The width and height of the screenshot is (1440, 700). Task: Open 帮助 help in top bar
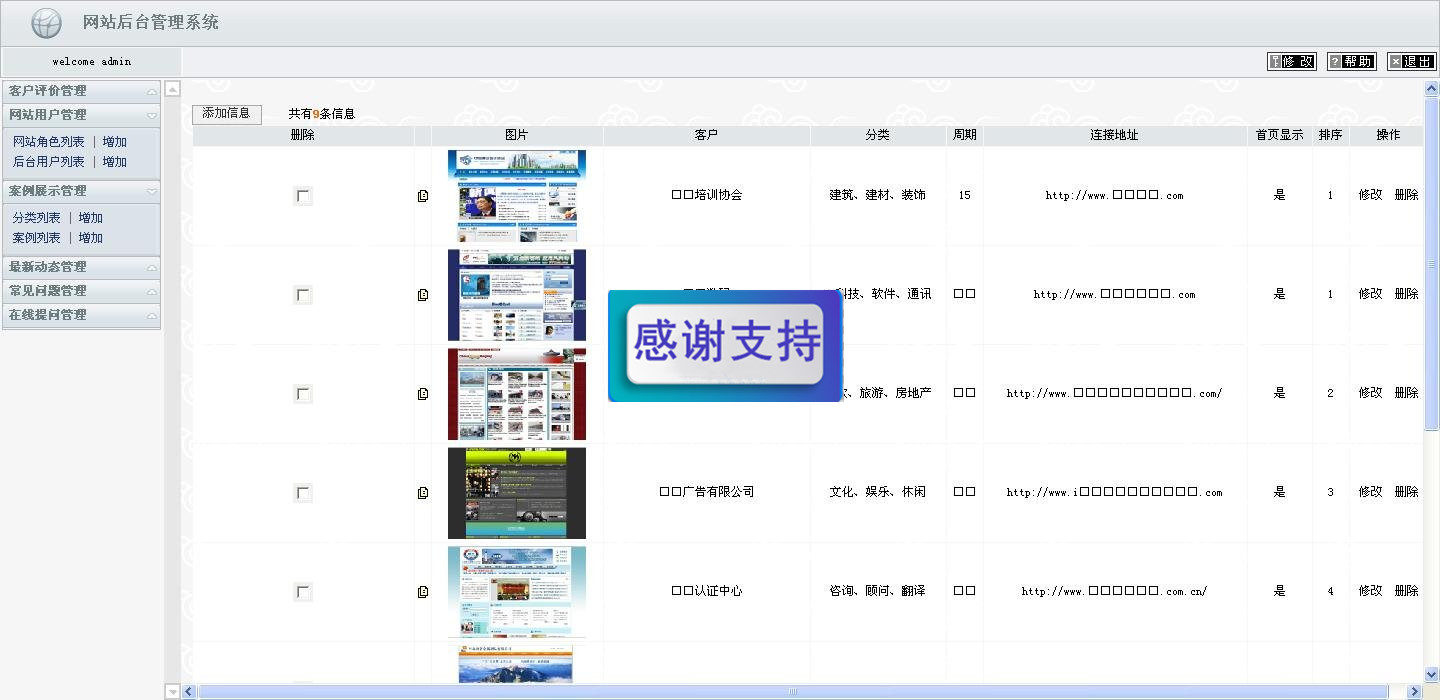pos(1352,62)
